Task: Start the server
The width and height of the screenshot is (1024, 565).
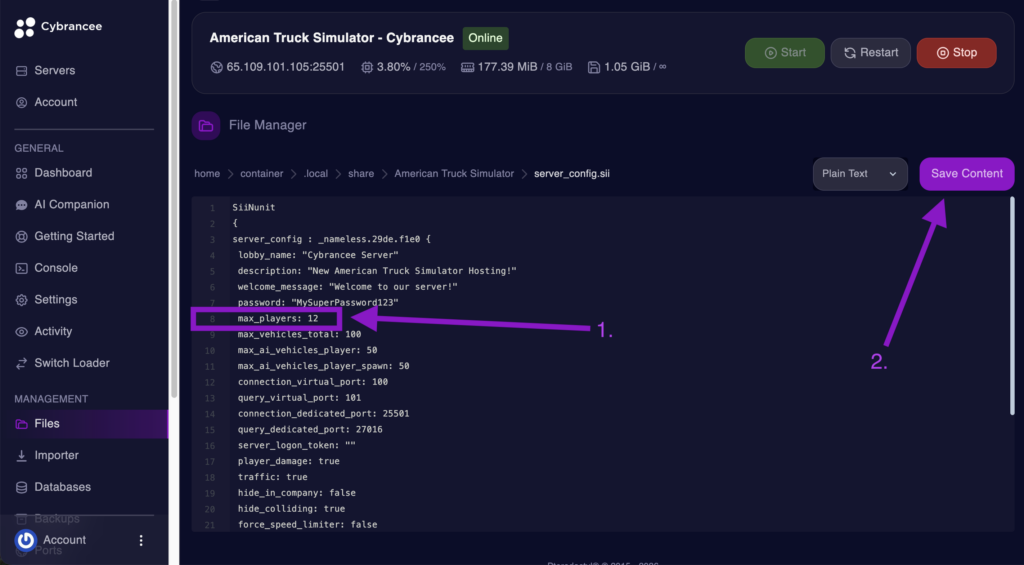Action: pyautogui.click(x=785, y=53)
